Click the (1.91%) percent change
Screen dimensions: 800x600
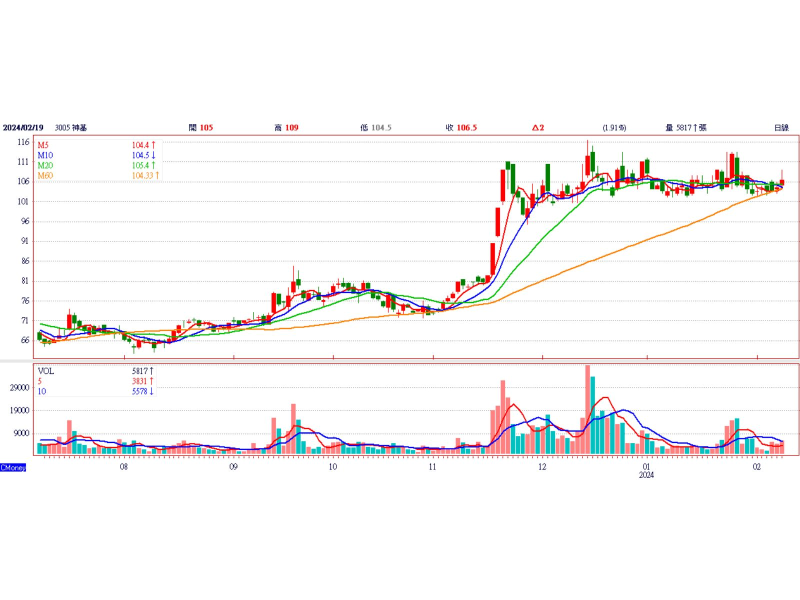tap(614, 128)
